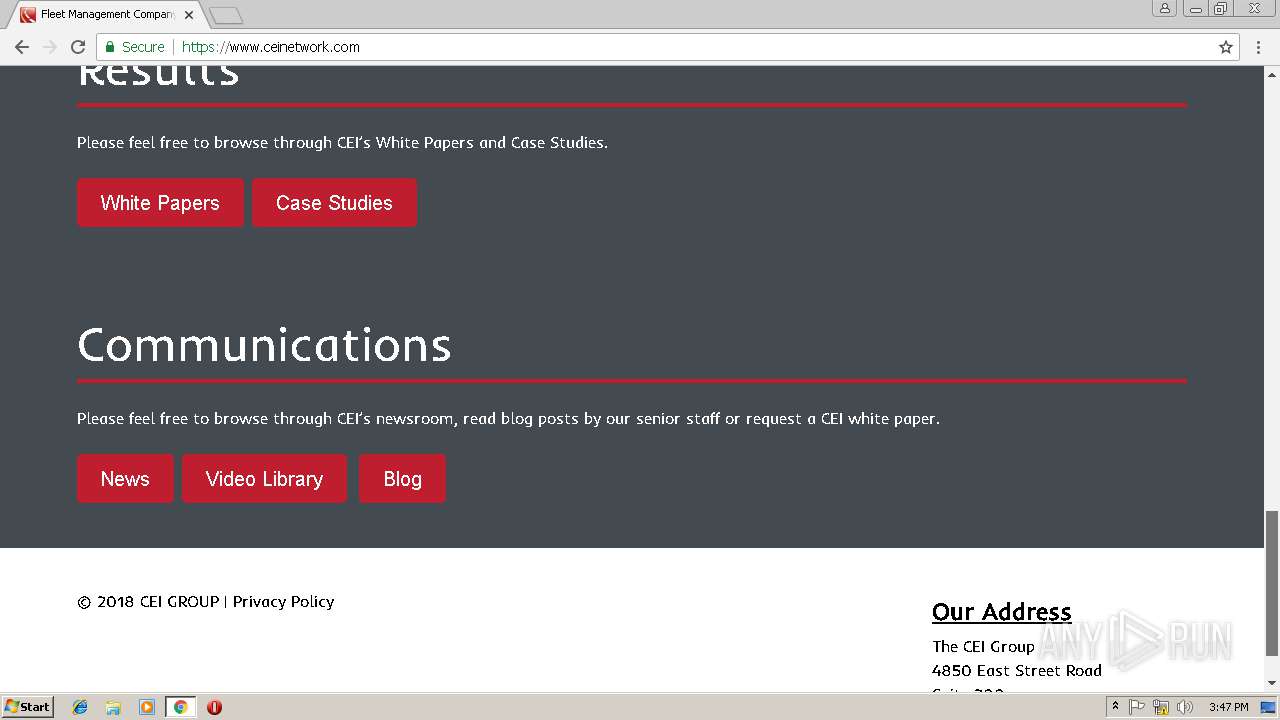
Task: Click the browser forward arrow
Action: 50,47
